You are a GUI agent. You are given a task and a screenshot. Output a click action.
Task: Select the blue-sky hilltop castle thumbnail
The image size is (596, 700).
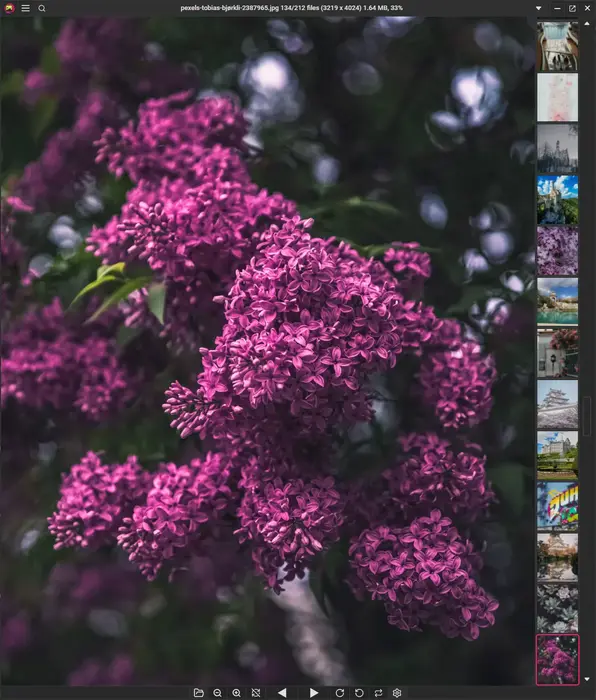[x=557, y=200]
